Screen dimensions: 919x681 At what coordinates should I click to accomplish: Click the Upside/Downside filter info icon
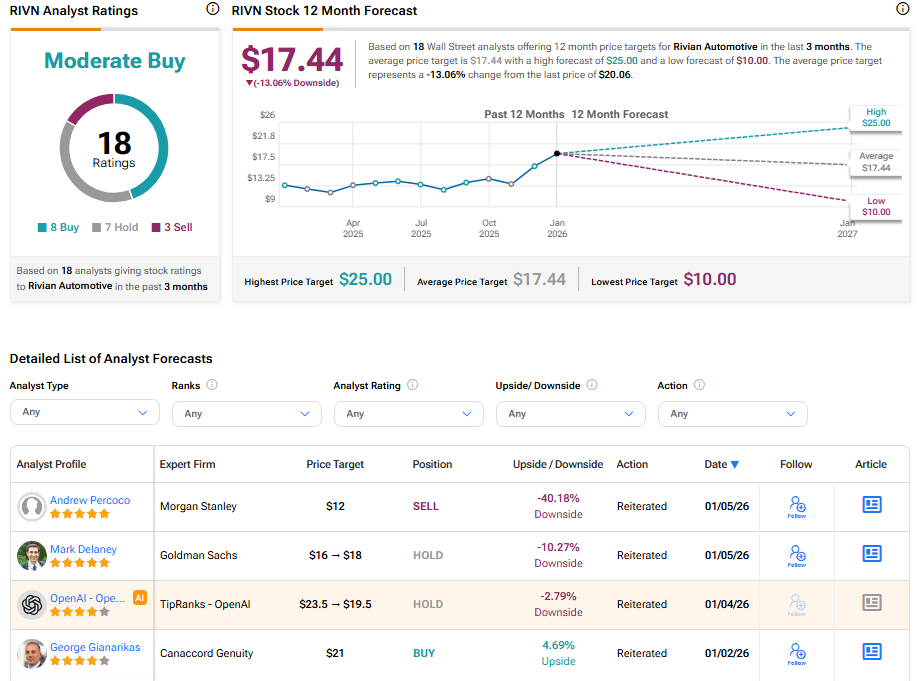(592, 385)
